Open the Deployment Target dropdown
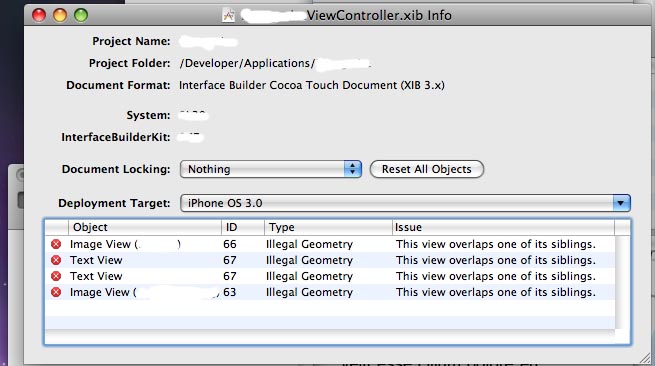655x366 pixels. tap(405, 203)
